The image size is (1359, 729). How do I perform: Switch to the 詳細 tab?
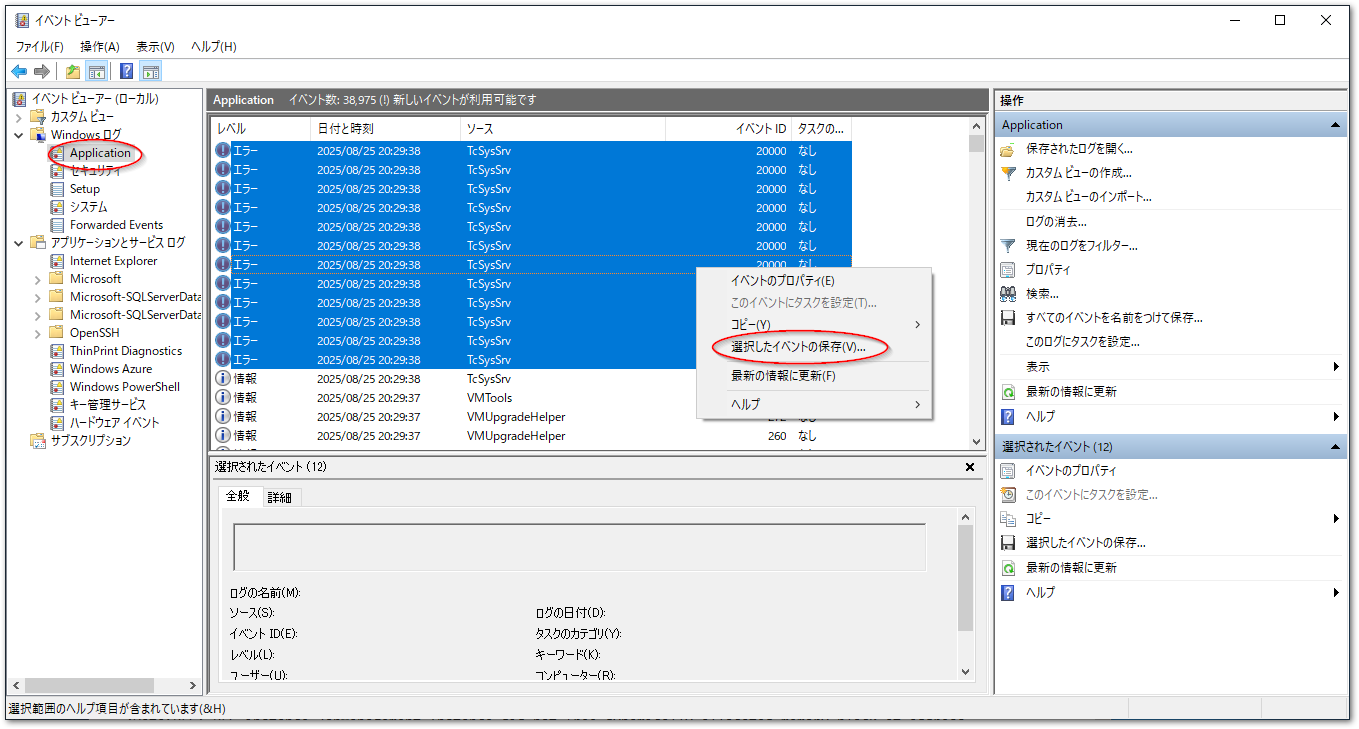280,497
